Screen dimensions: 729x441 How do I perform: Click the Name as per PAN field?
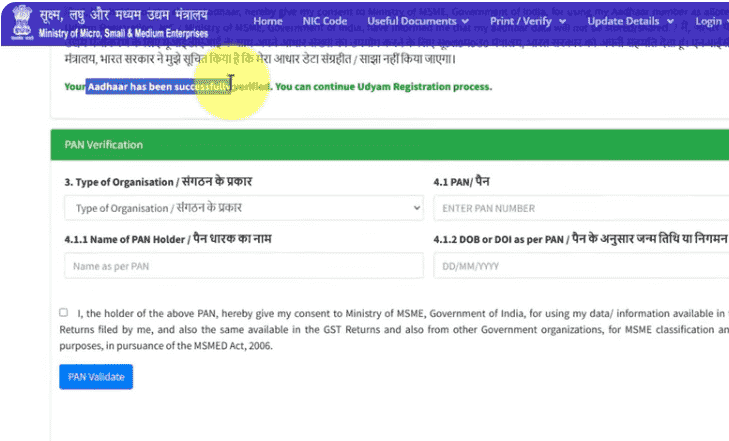(x=243, y=266)
